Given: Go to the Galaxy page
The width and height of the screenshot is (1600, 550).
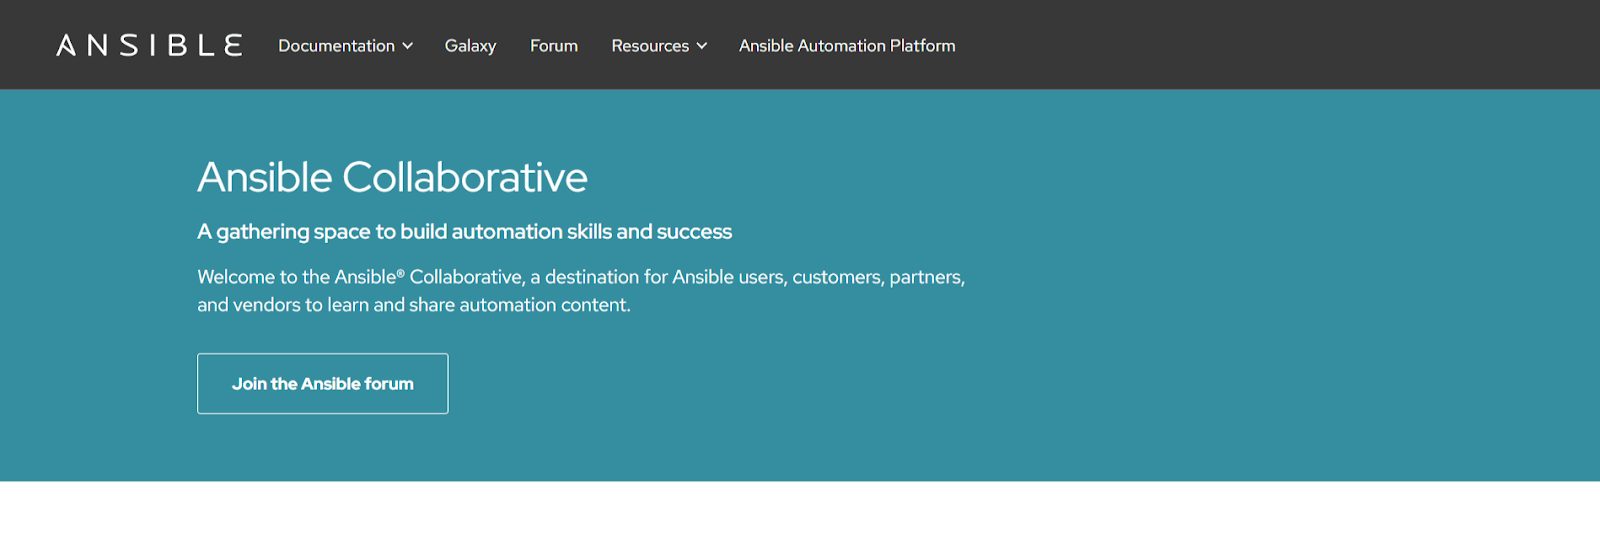Looking at the screenshot, I should pyautogui.click(x=470, y=46).
